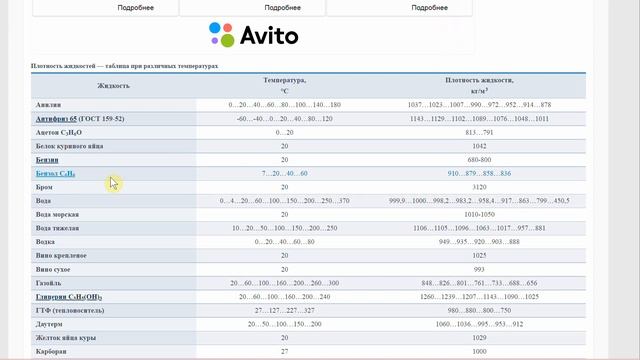Click the first Подробнее button
Viewport: 640px width, 360px height.
click(136, 8)
